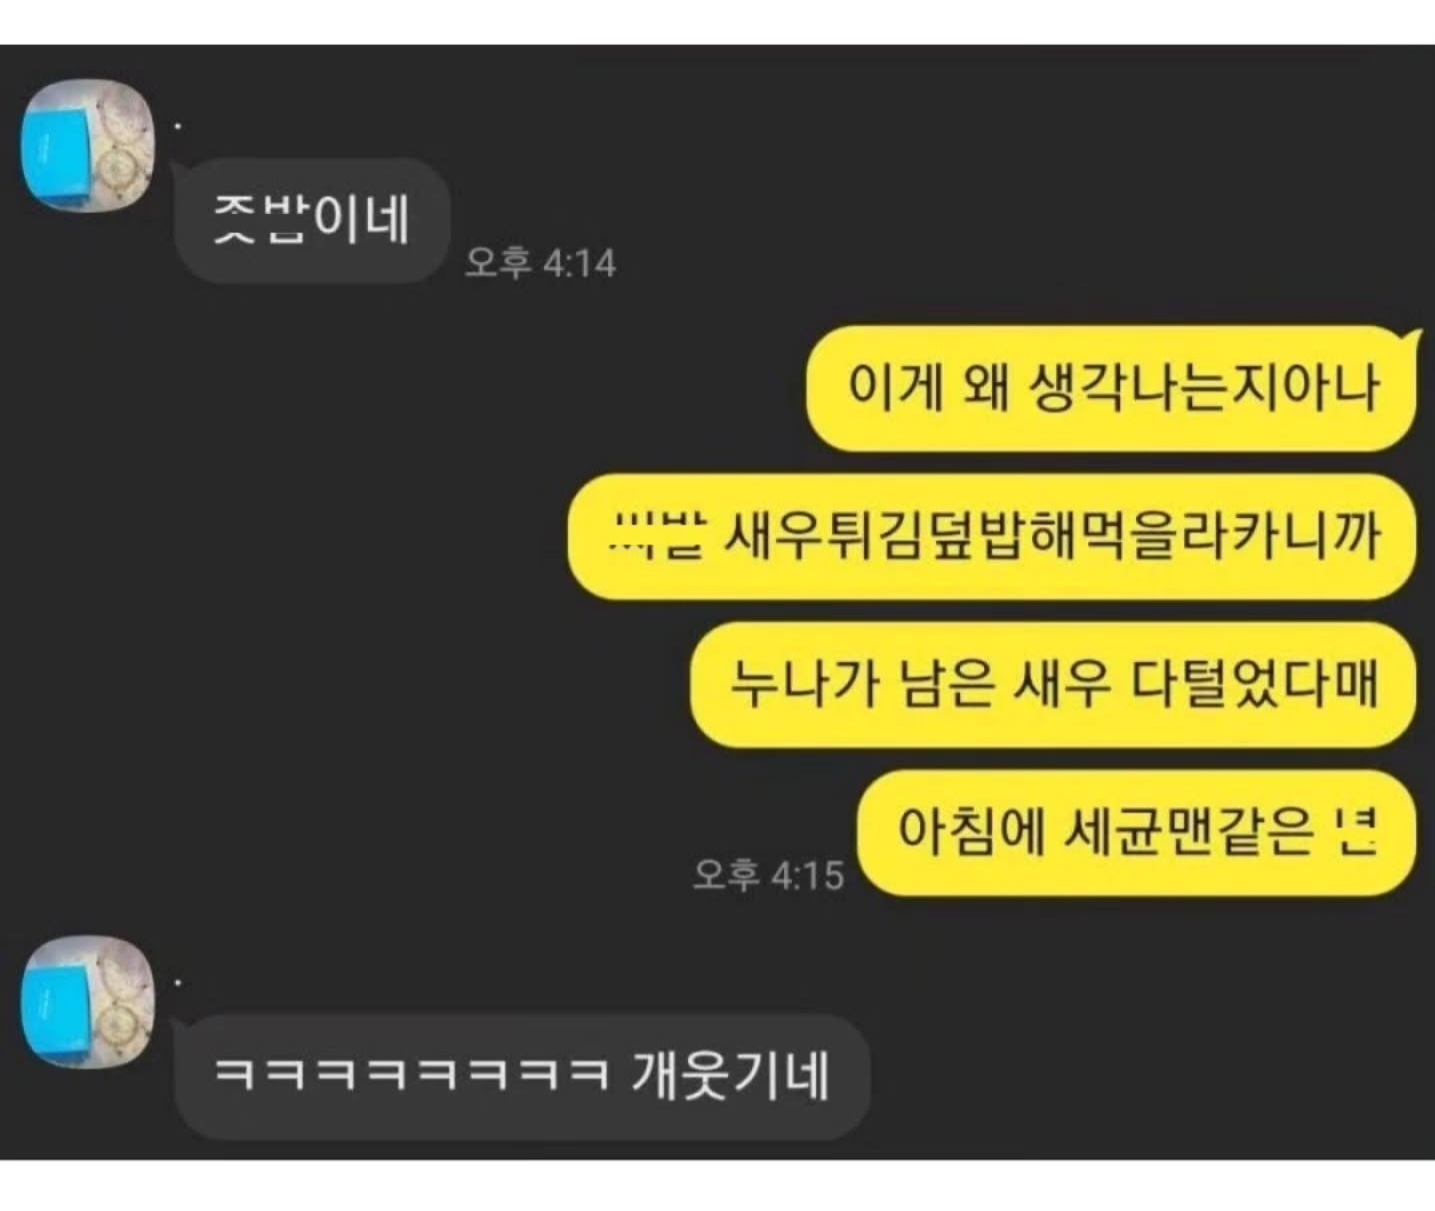Select the 아침에 세균맨같은 message bubble
Screen dimensions: 1435x1211
[x=1137, y=832]
